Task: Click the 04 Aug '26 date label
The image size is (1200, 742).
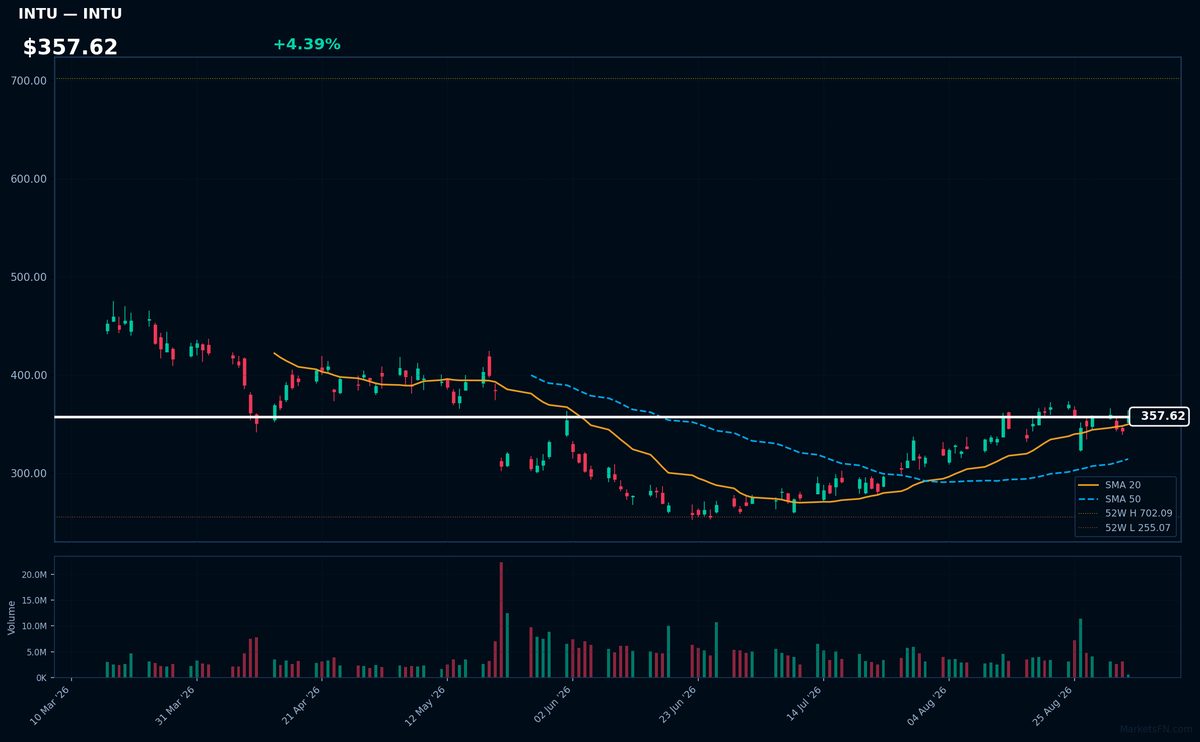Action: (927, 705)
